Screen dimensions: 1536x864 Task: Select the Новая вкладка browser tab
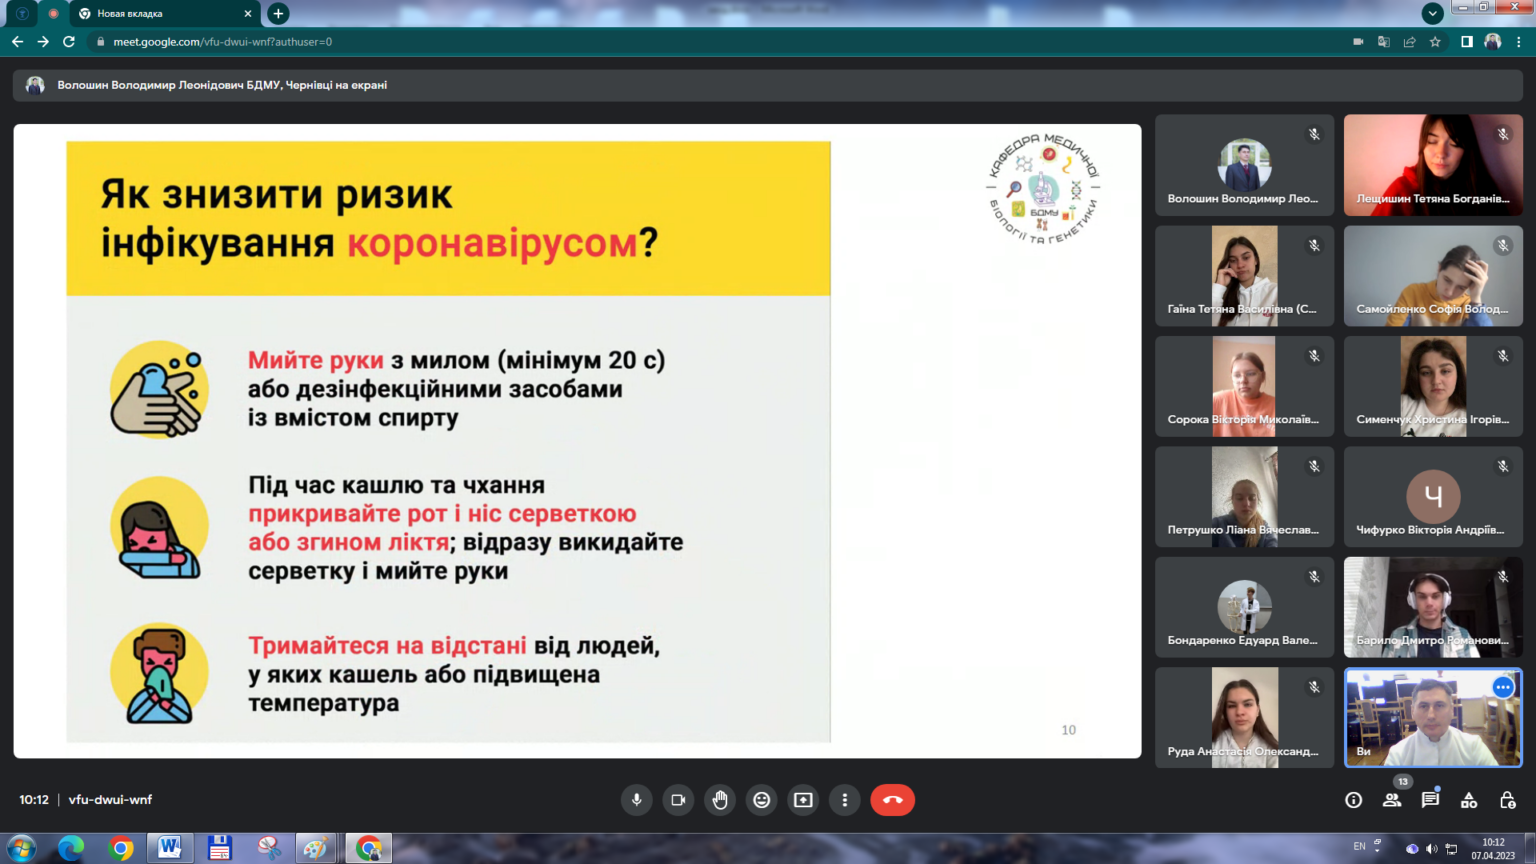click(x=160, y=14)
